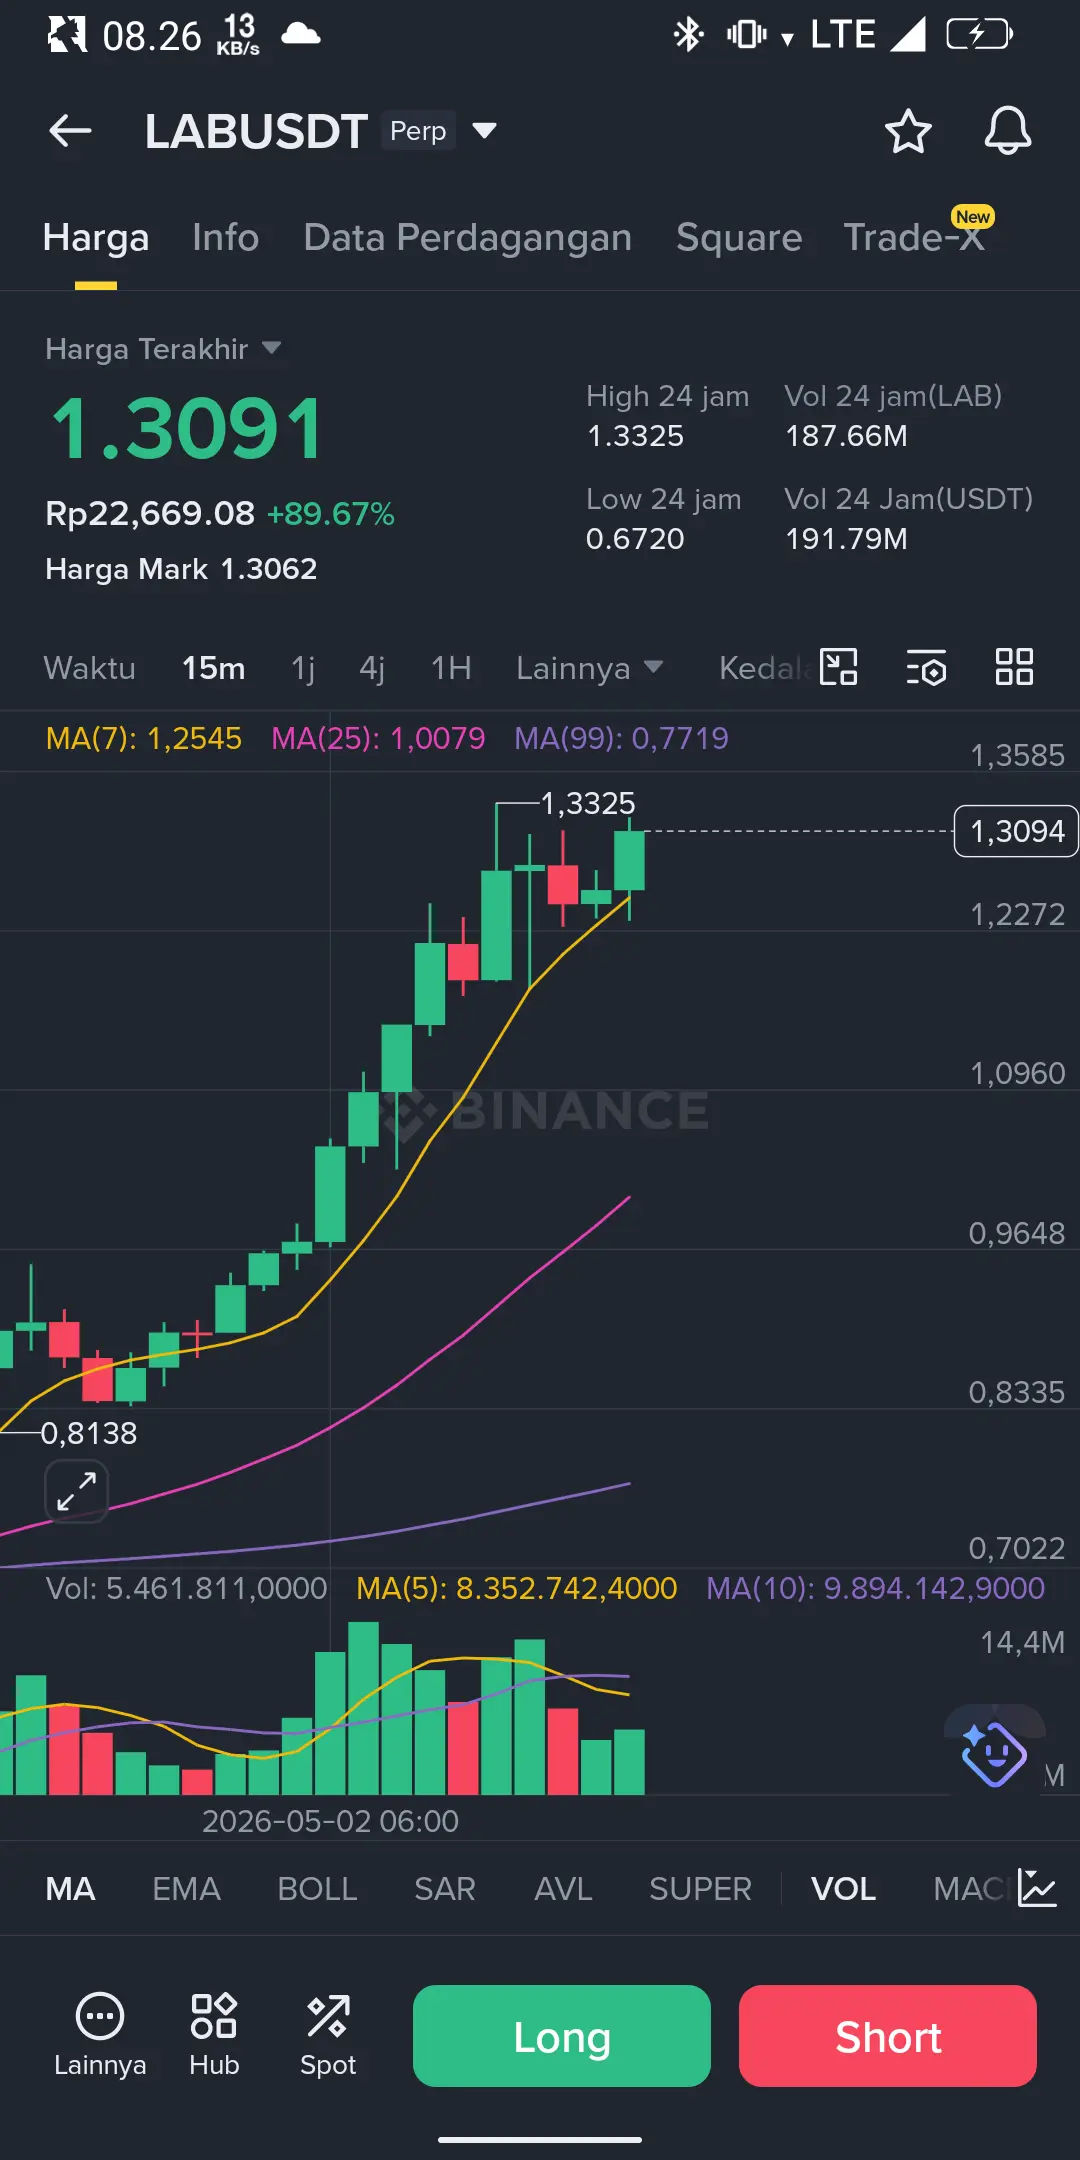Add LABUSDT to favorites with star icon
Image resolution: width=1080 pixels, height=2160 pixels.
pyautogui.click(x=908, y=131)
